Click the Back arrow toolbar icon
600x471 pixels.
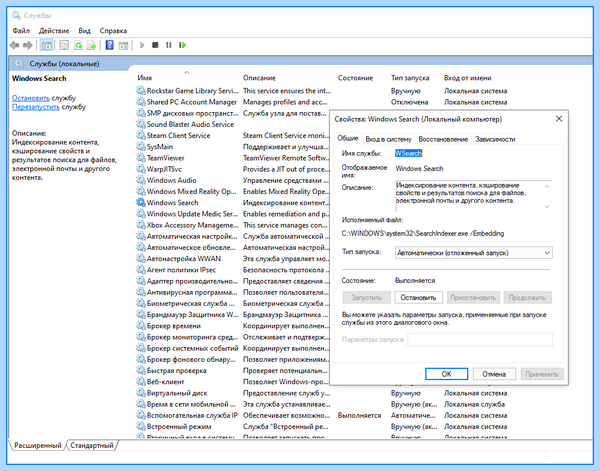15,46
